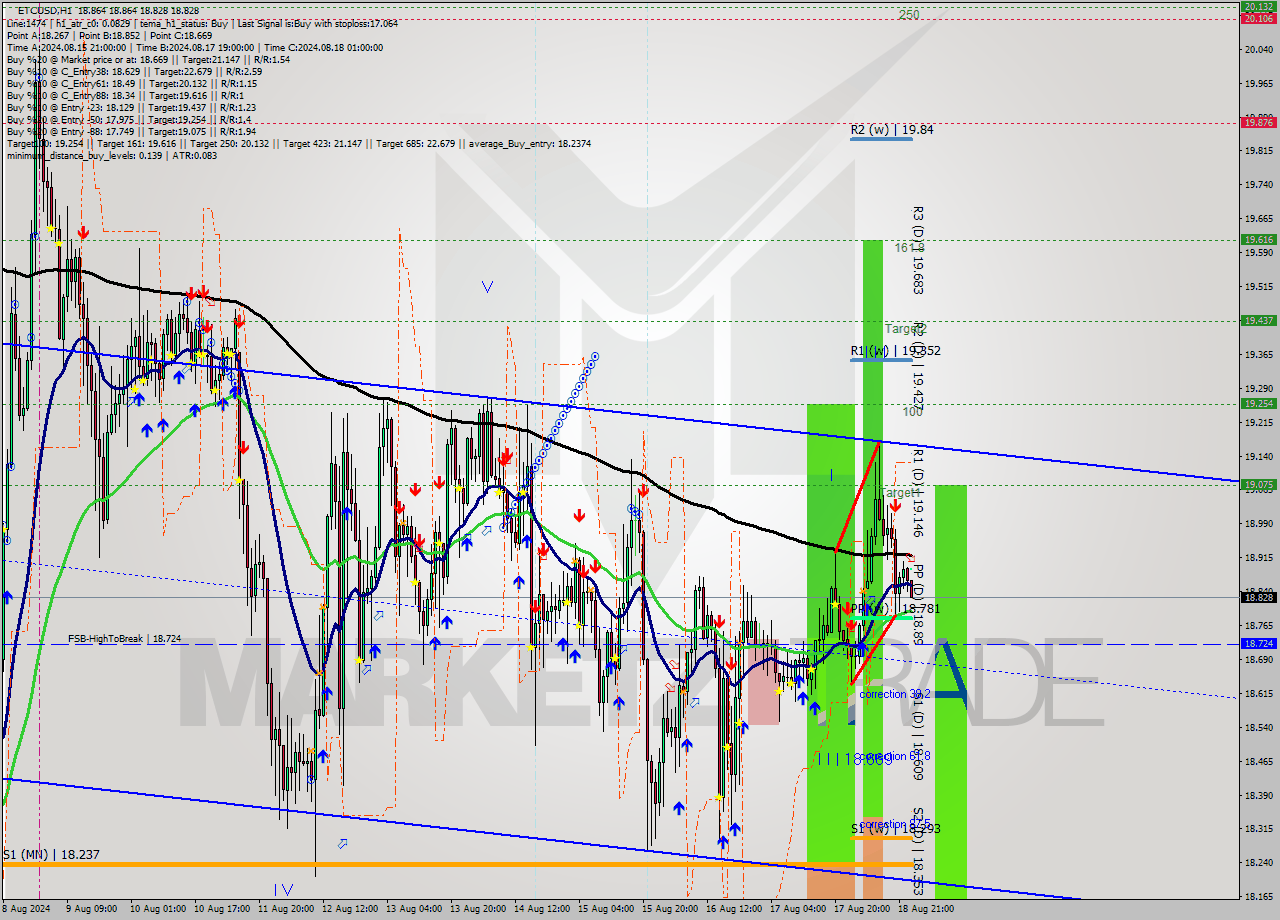This screenshot has width=1280, height=920.
Task: Select the green 250 Fibonacci level text
Action: pyautogui.click(x=908, y=15)
